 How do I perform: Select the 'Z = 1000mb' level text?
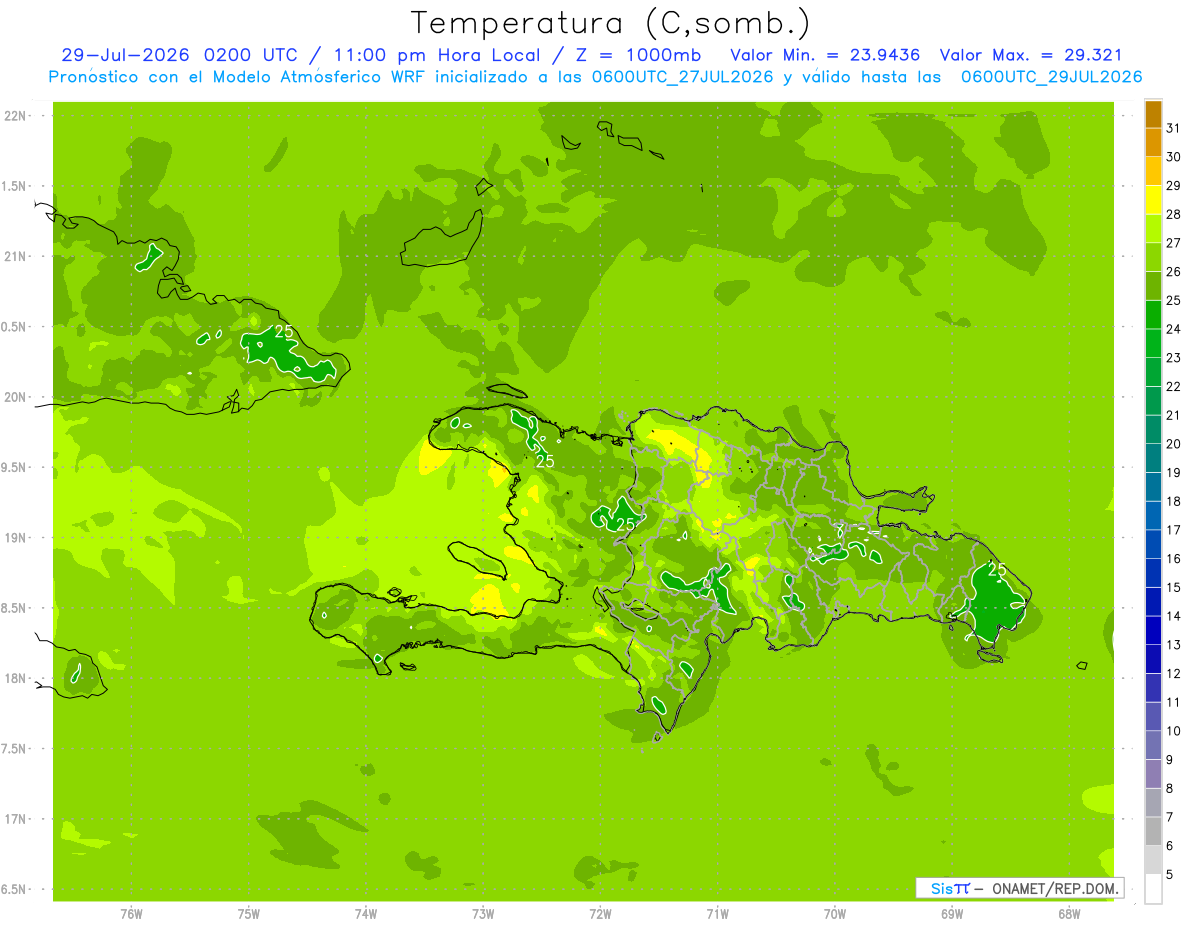click(x=640, y=55)
